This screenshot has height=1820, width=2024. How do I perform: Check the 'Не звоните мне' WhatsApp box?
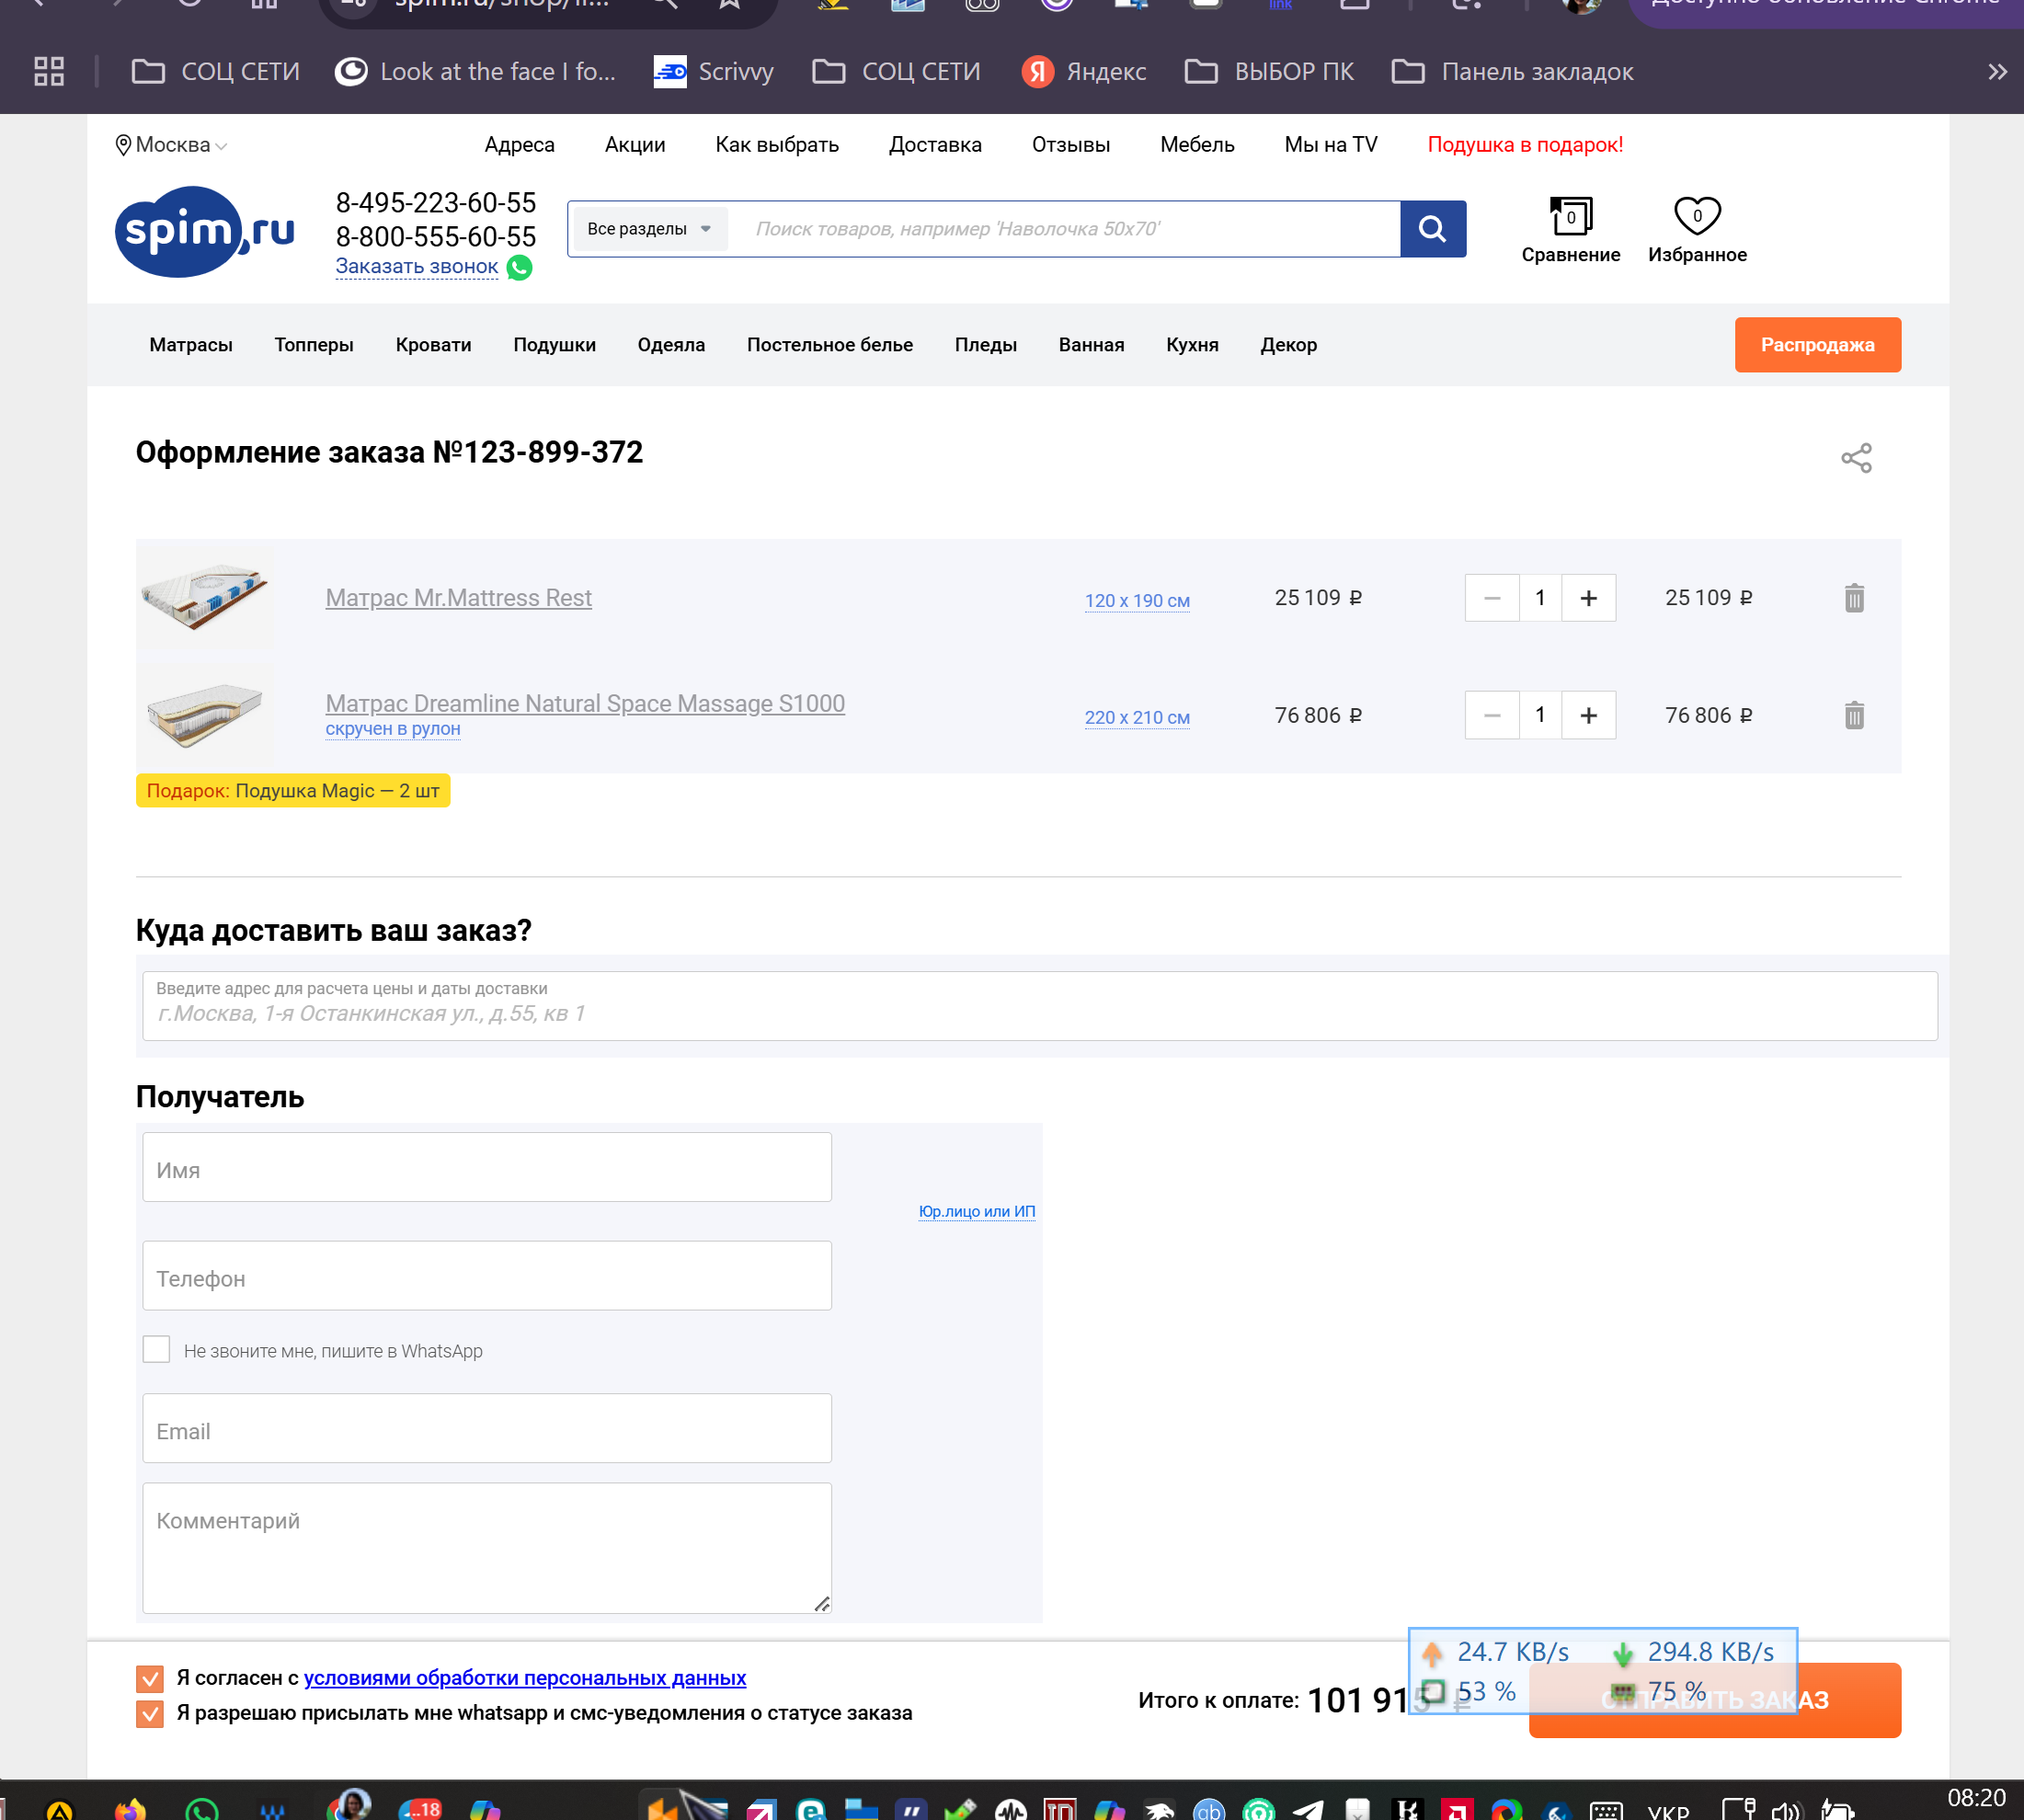click(x=156, y=1349)
